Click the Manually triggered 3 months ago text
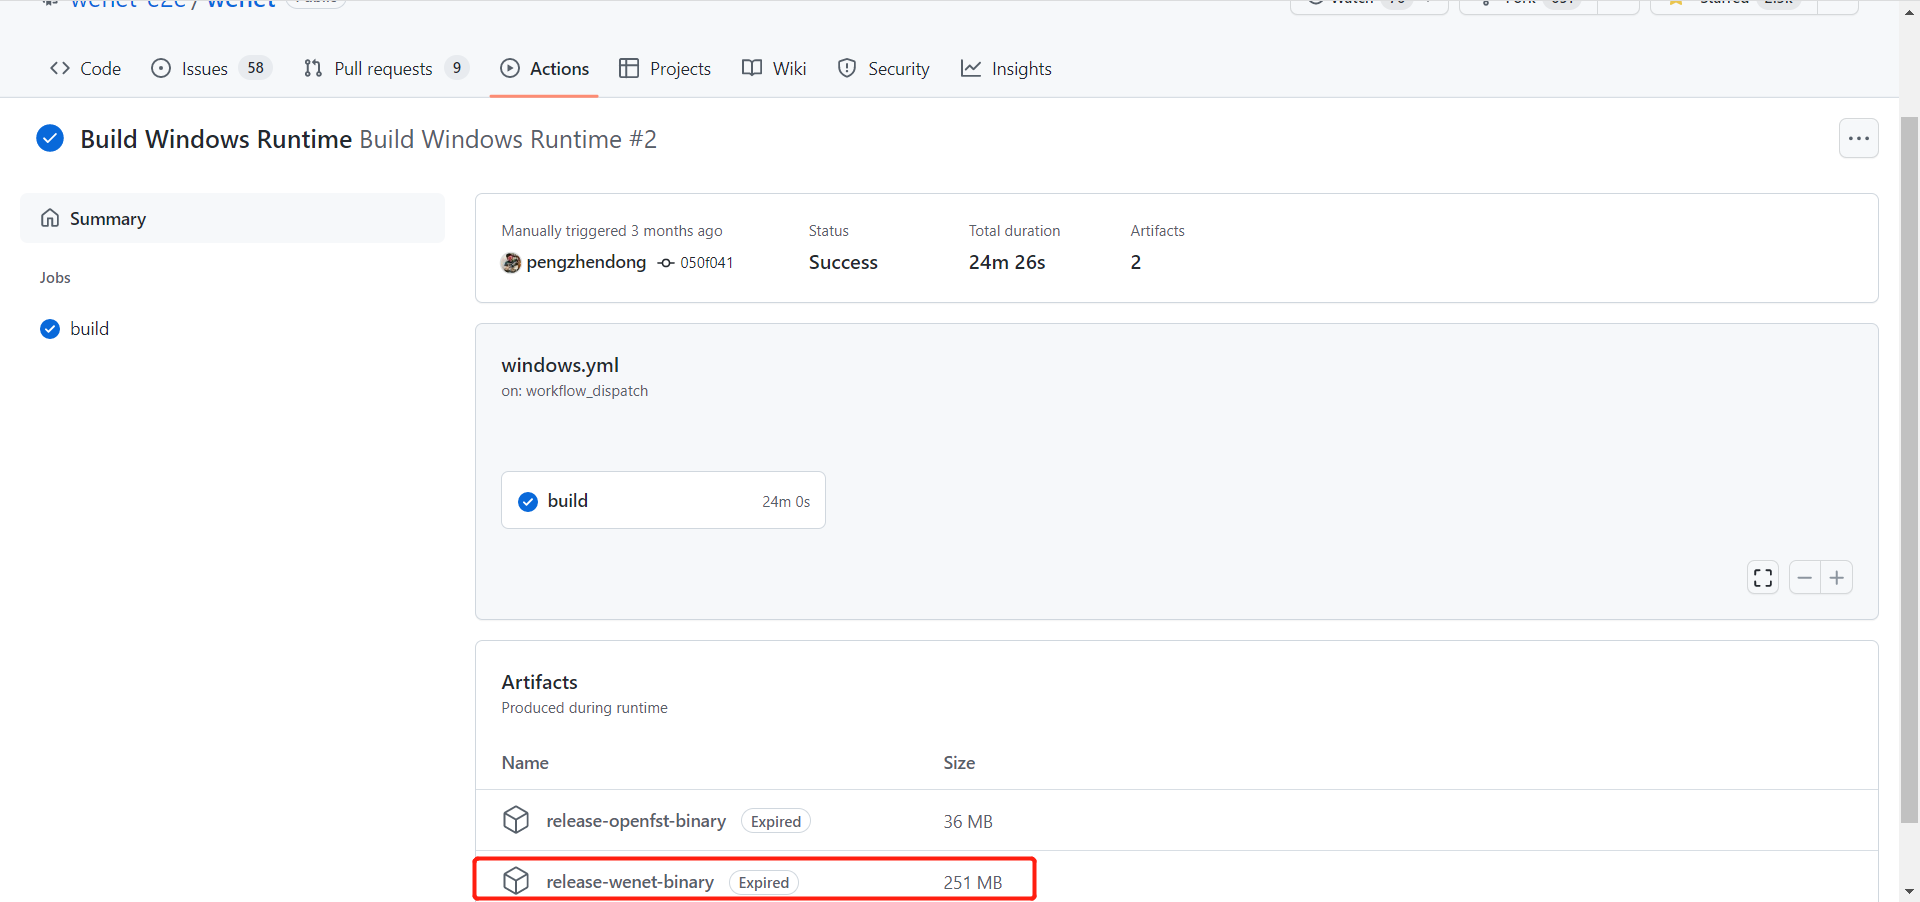 pos(612,231)
